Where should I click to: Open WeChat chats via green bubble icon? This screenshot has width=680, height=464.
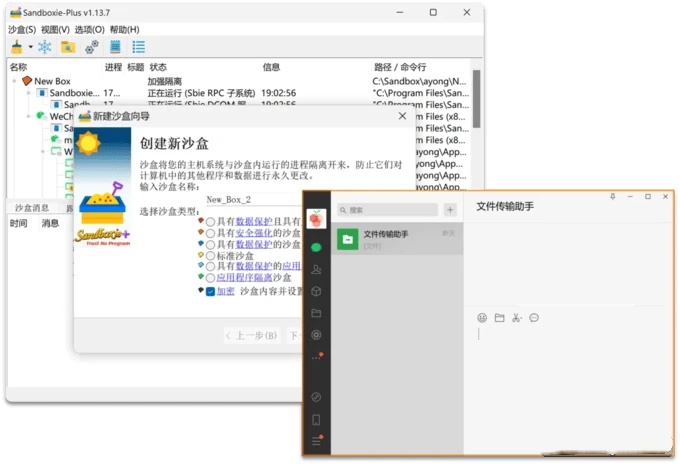point(316,247)
